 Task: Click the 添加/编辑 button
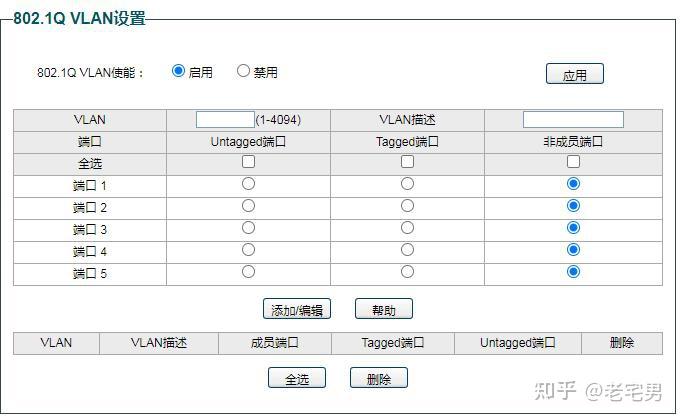296,310
